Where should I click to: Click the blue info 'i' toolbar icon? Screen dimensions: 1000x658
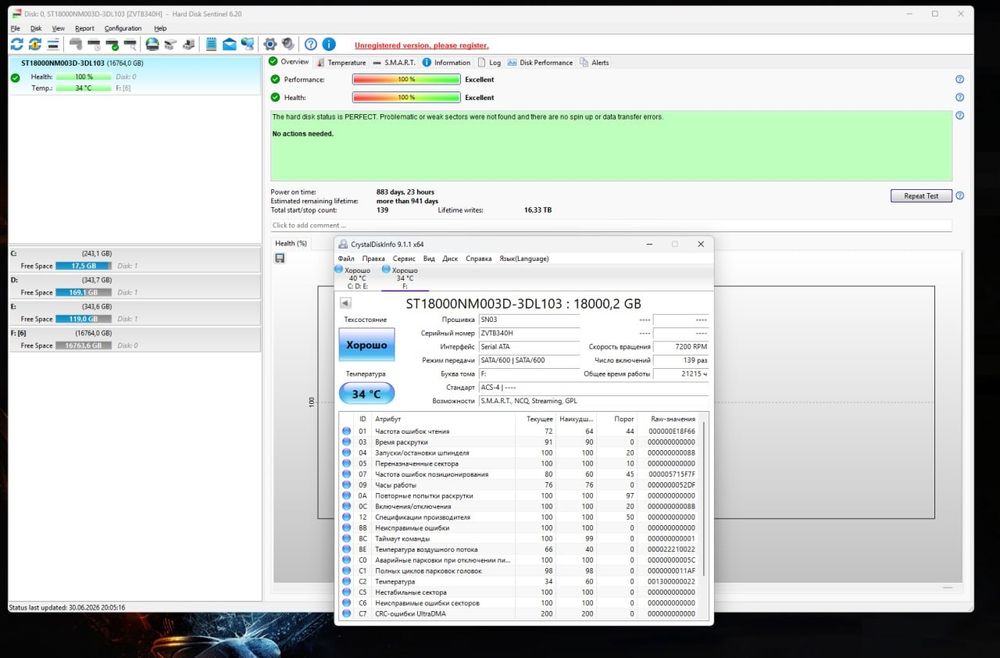click(x=329, y=44)
